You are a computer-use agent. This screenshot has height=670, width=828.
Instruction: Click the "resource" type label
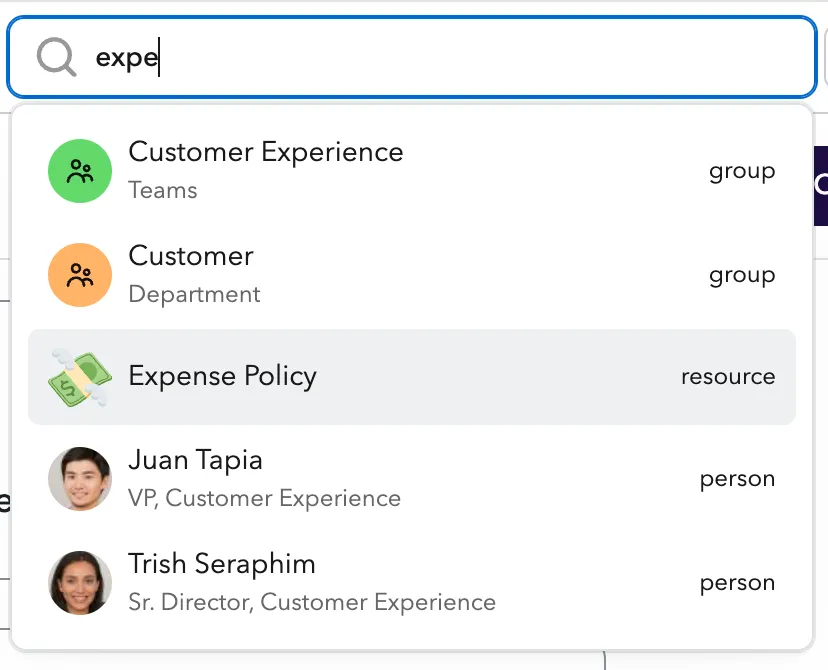[x=728, y=377]
